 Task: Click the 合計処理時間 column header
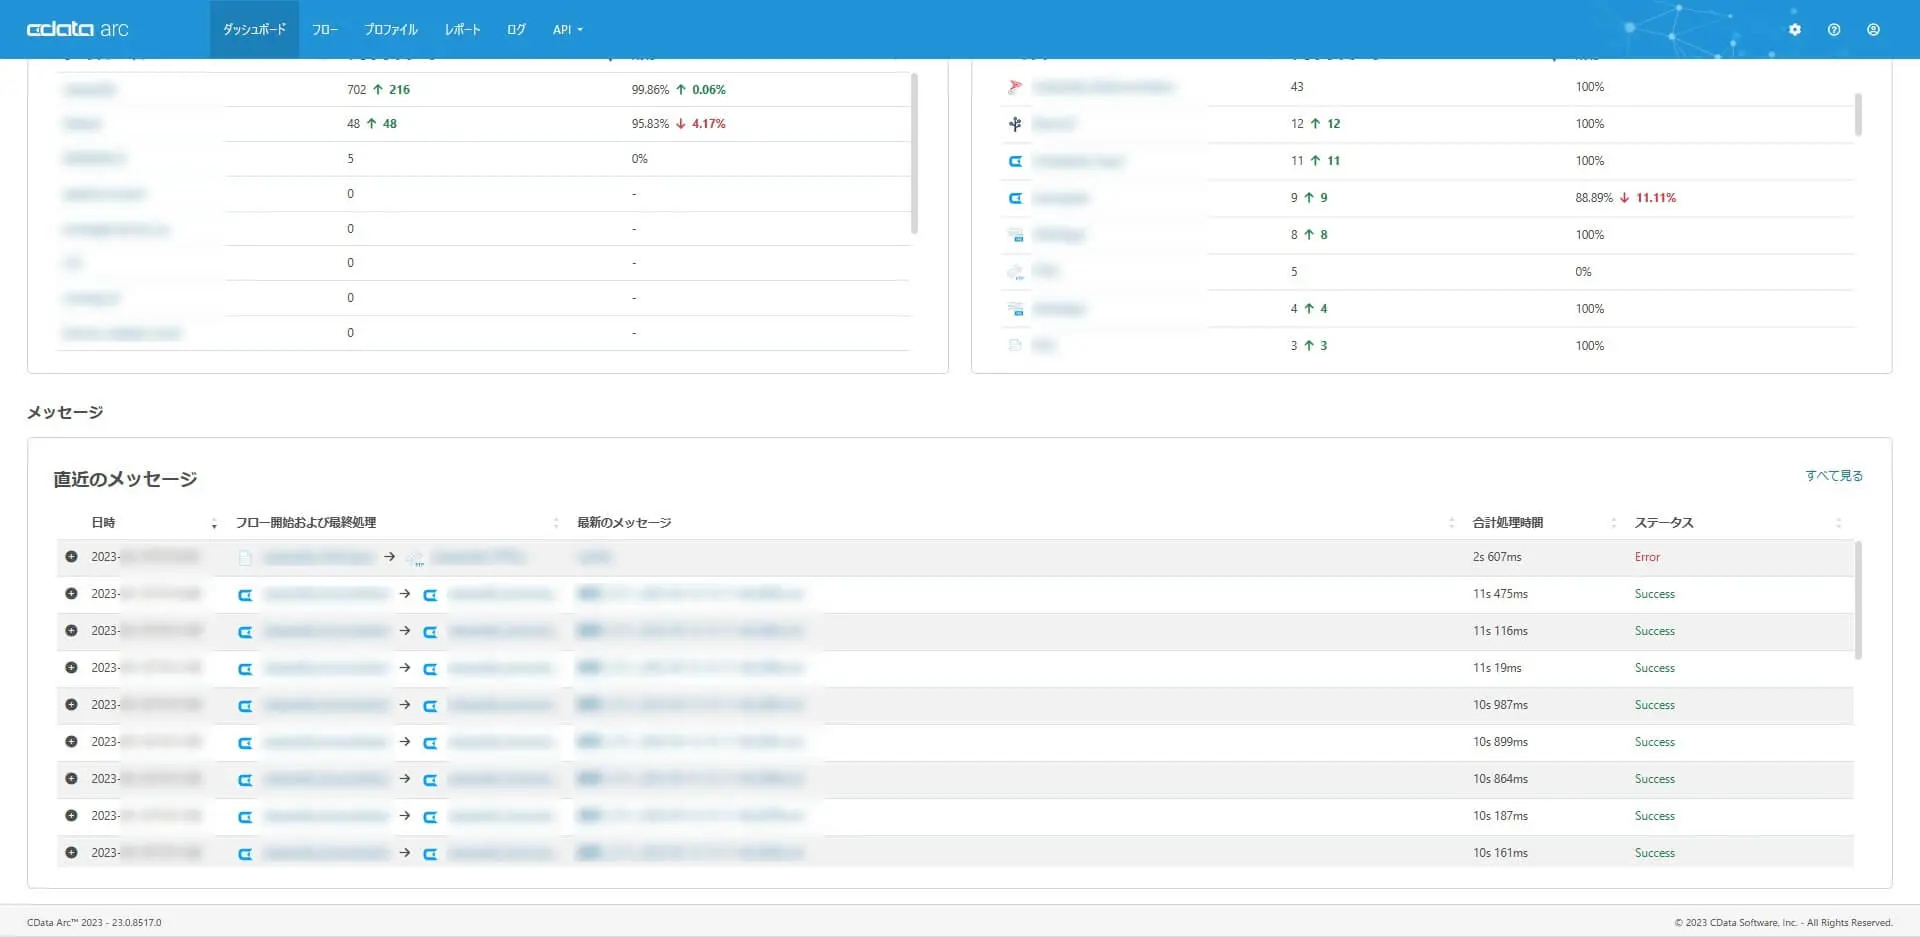click(1508, 523)
